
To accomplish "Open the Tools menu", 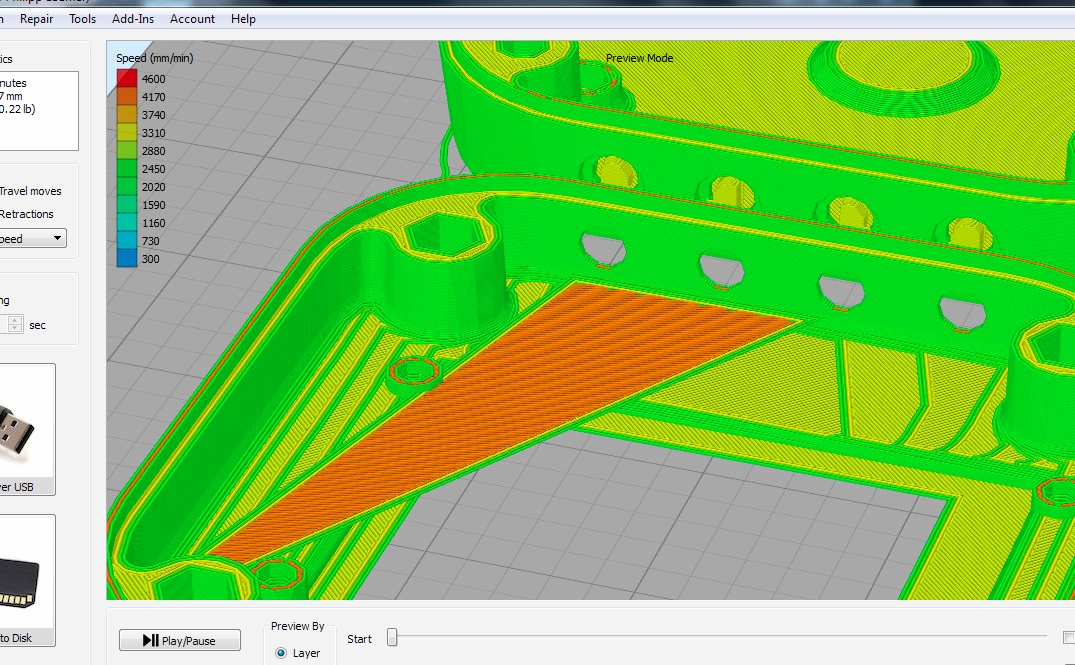I will [82, 19].
